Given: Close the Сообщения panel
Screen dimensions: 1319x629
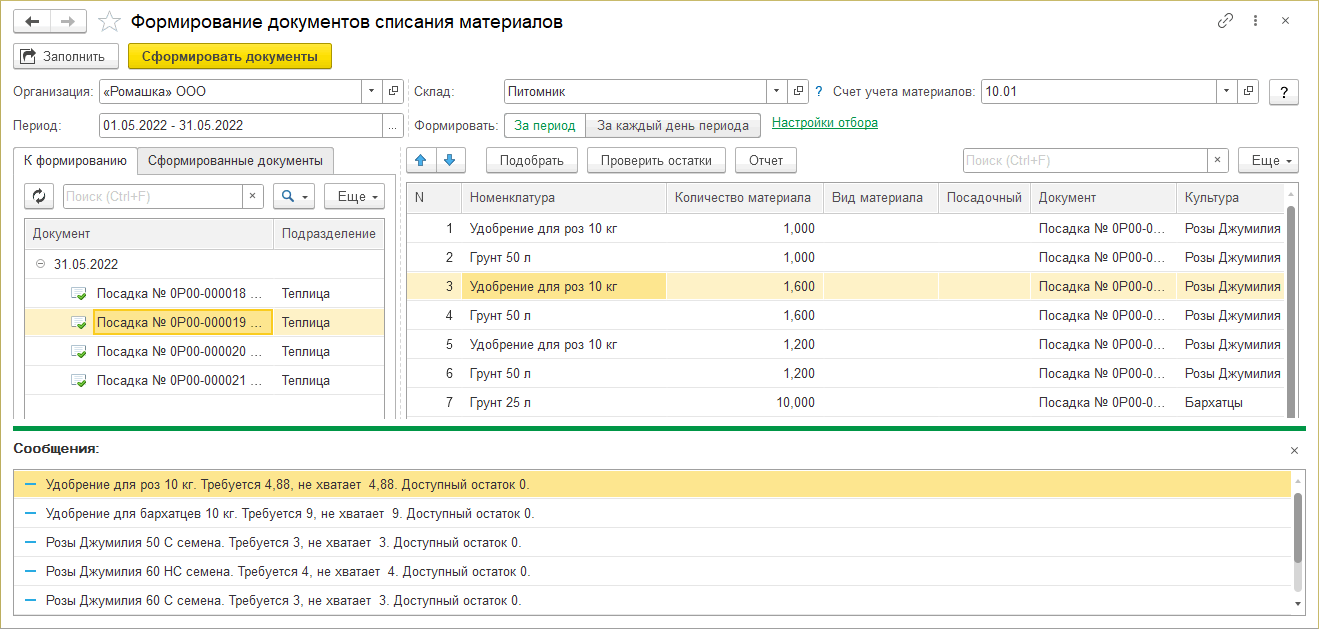Looking at the screenshot, I should click(1294, 450).
